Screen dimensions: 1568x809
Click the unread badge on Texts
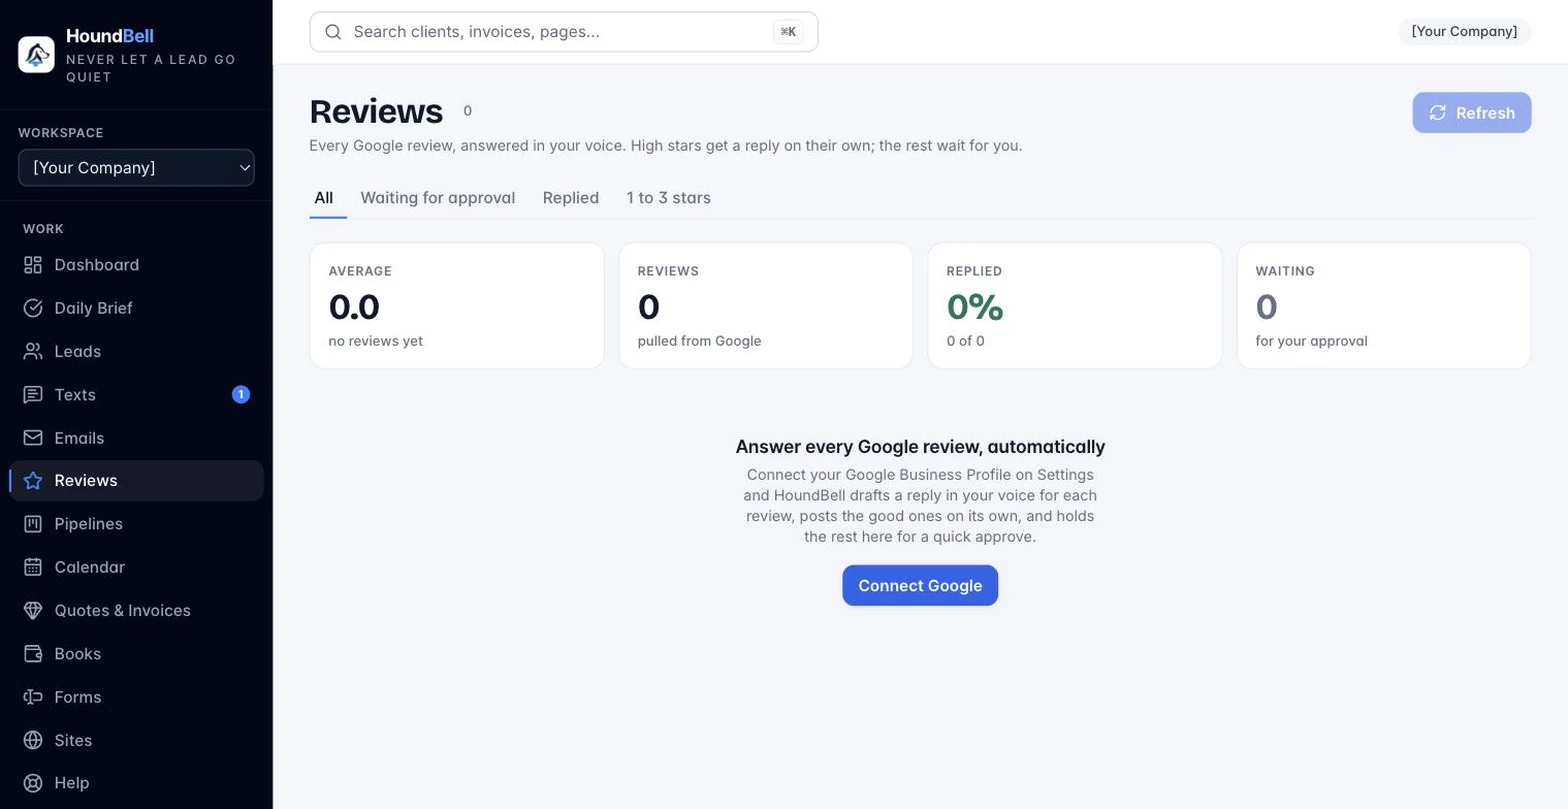[x=241, y=395]
